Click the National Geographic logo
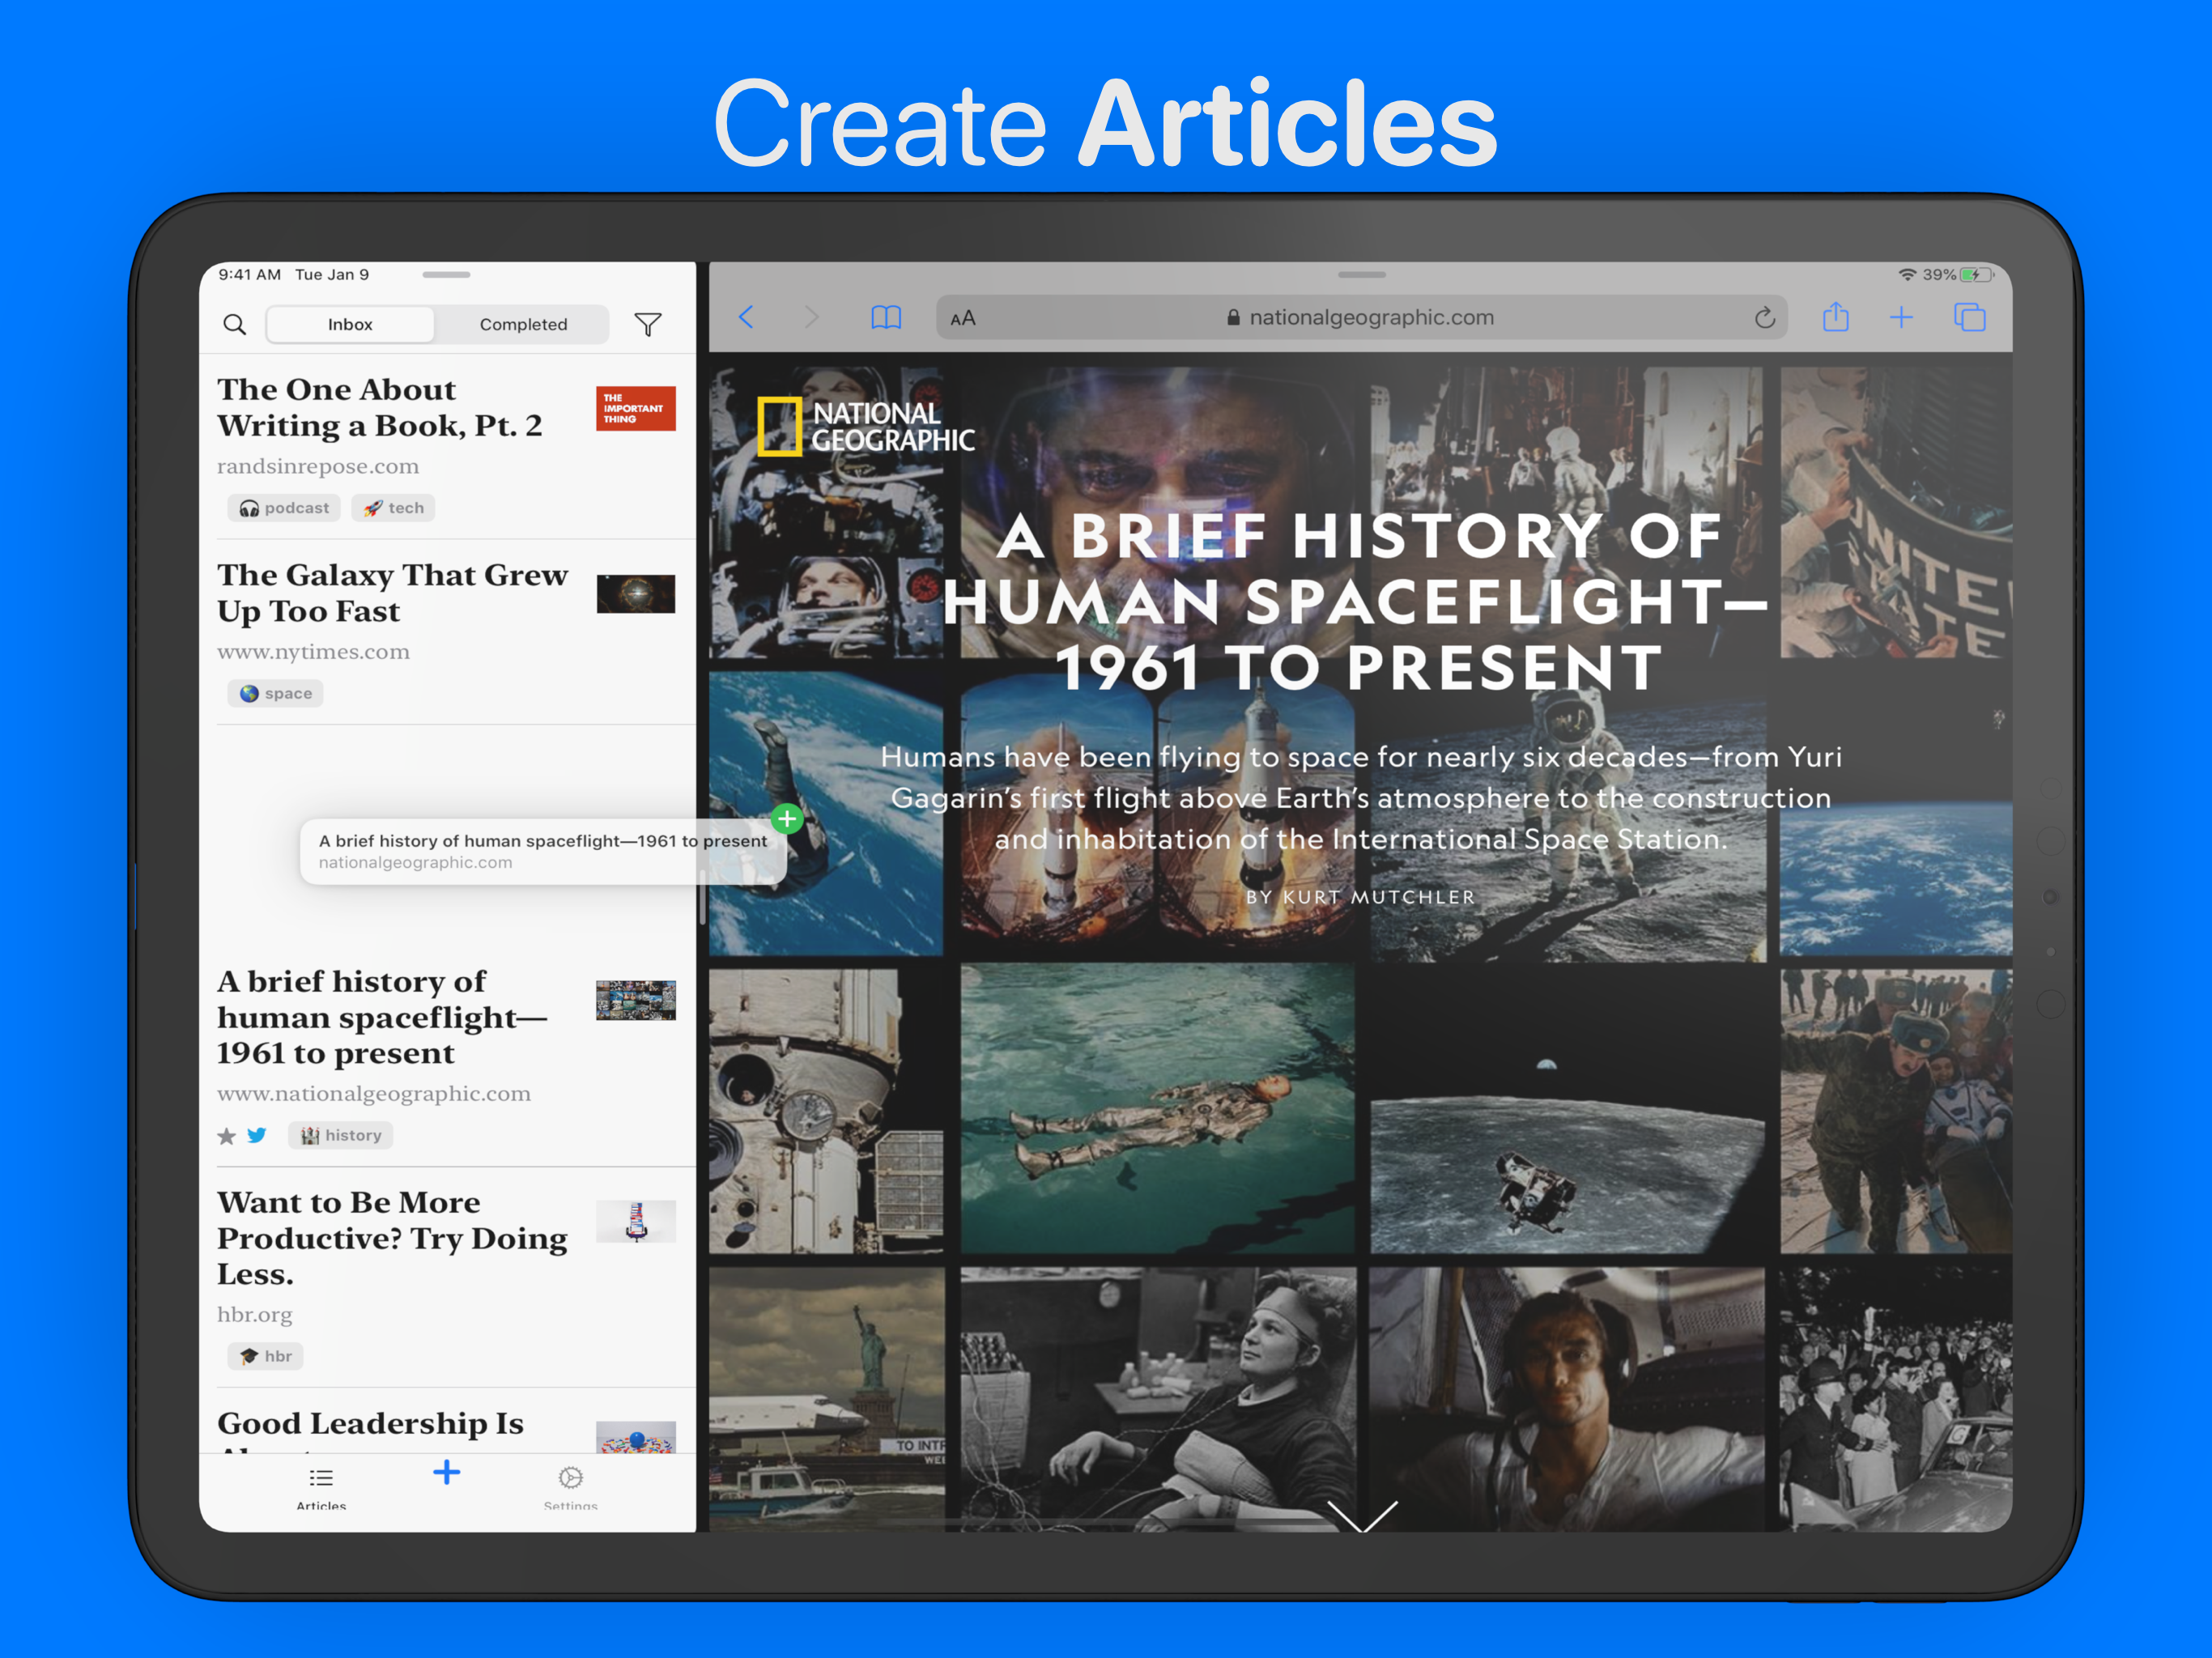 coord(865,427)
